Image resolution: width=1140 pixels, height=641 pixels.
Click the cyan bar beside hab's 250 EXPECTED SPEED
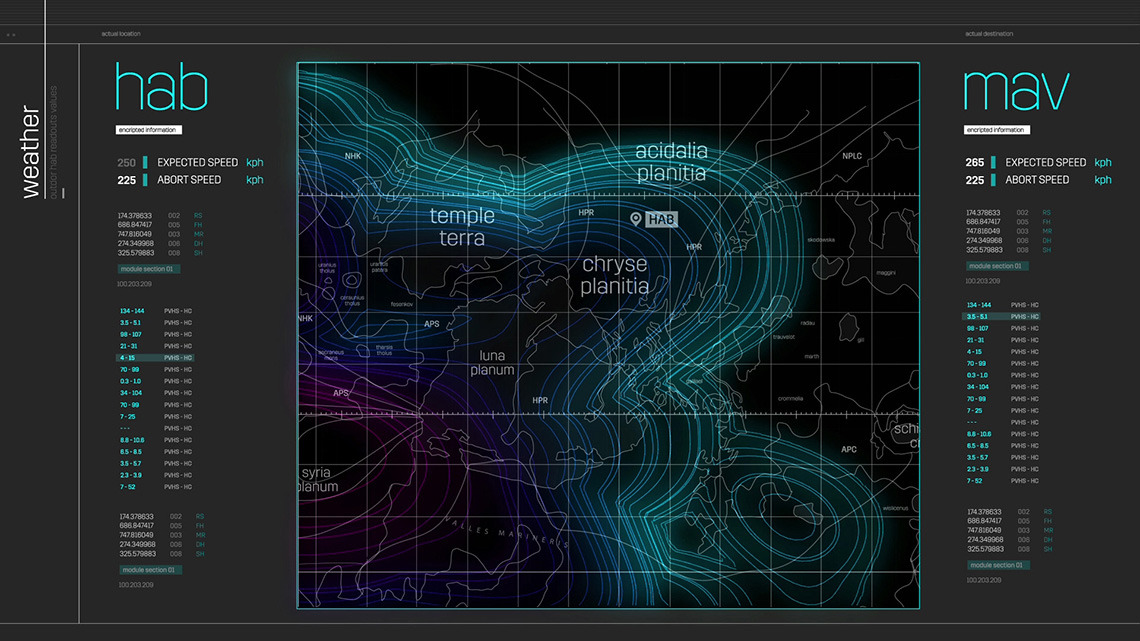point(145,162)
